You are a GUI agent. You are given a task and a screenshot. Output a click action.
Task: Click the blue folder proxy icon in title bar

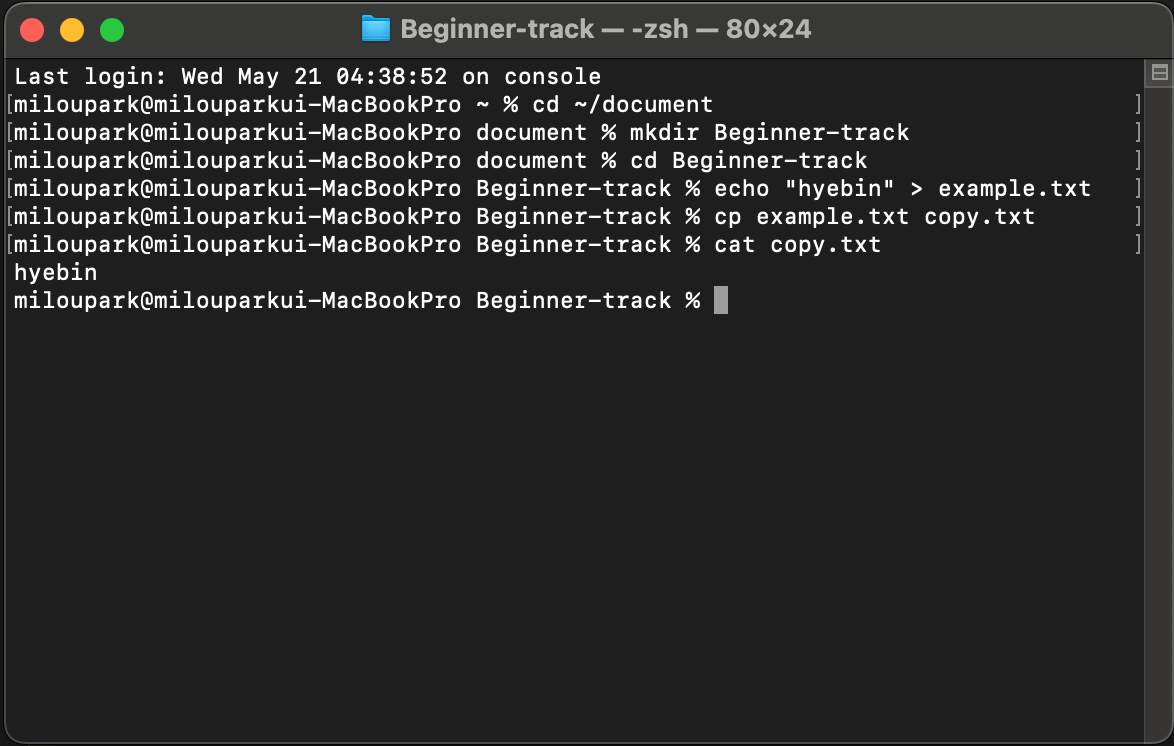(376, 29)
